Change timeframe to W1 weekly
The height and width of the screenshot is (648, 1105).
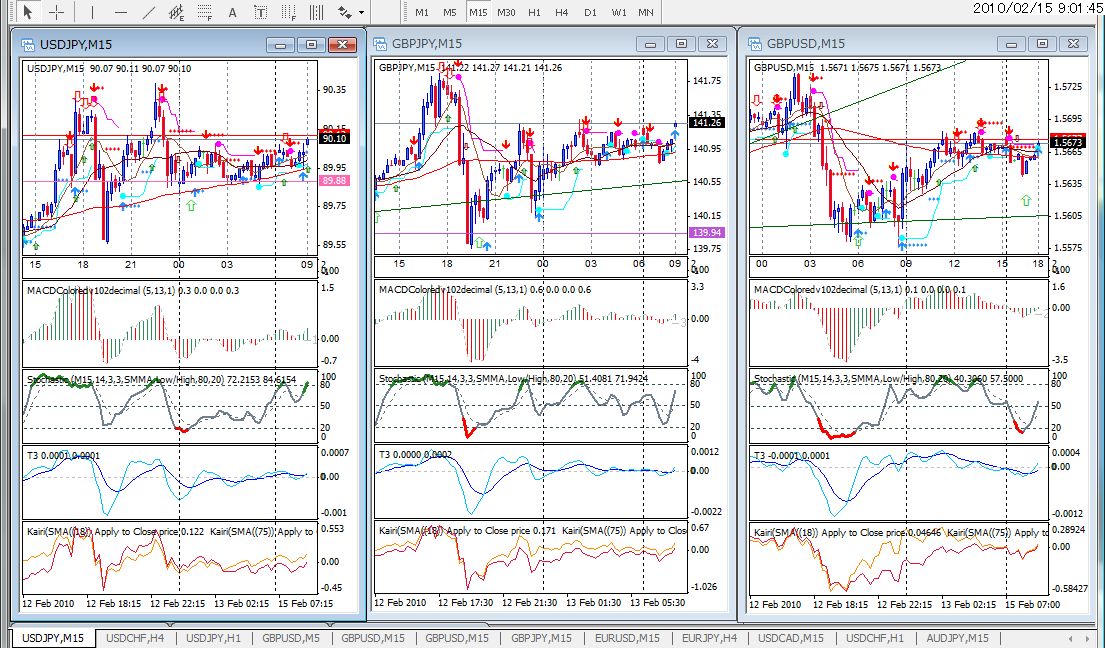619,12
